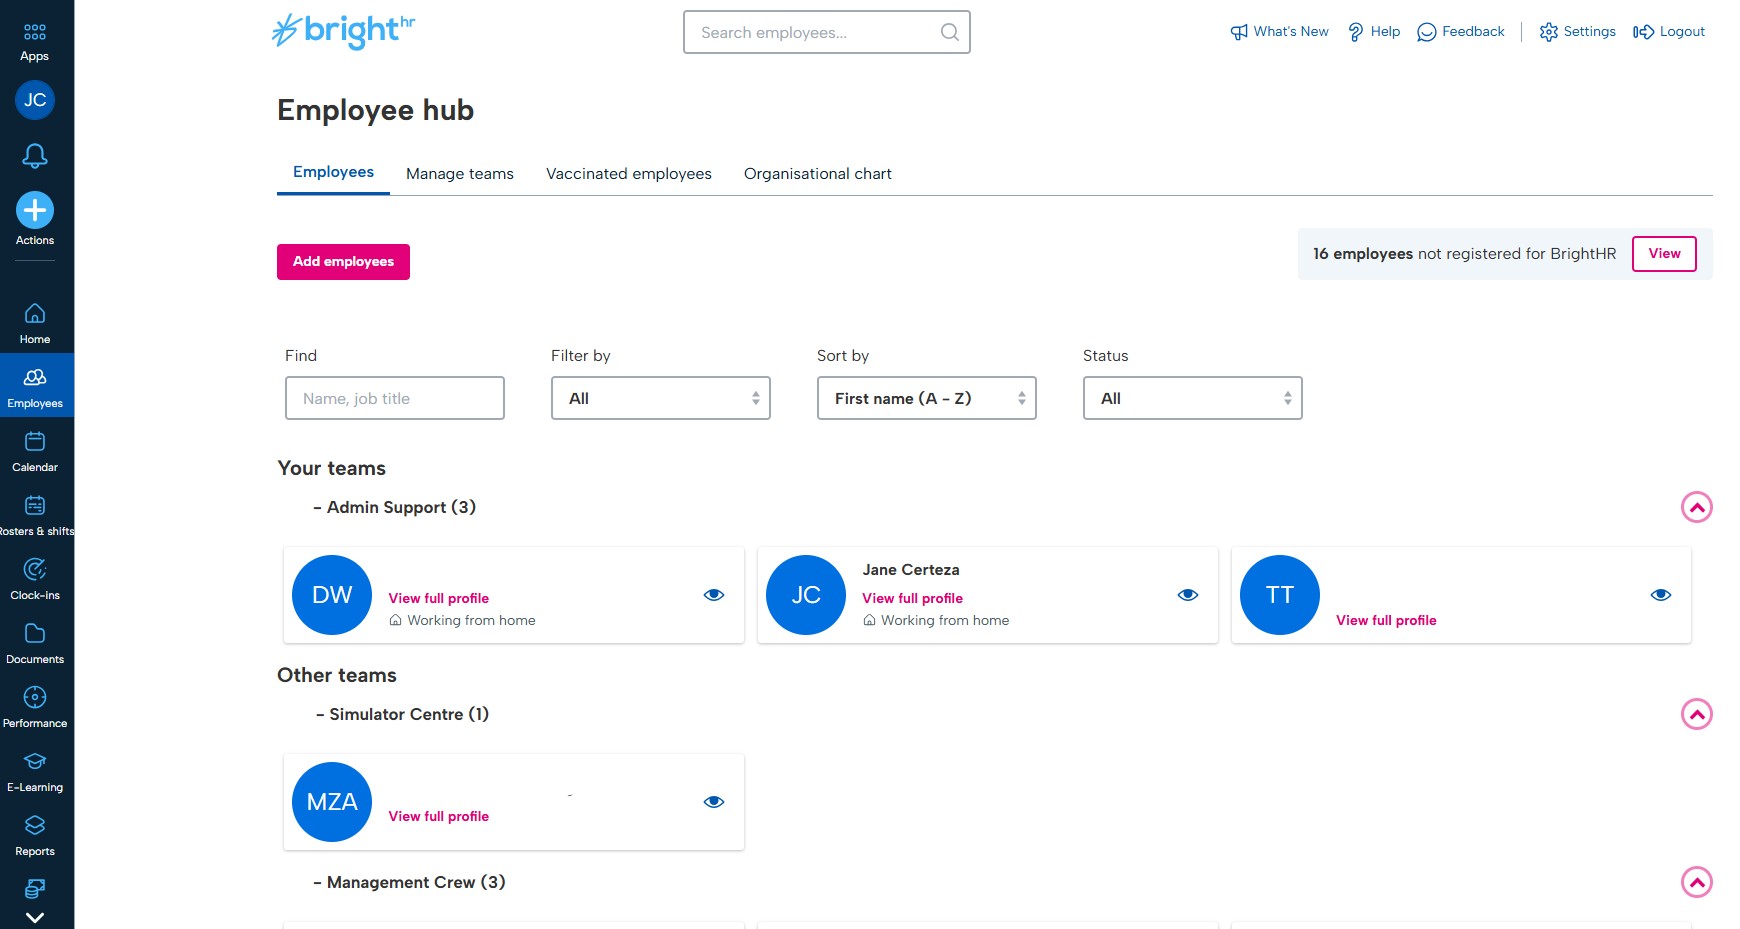1740x929 pixels.
Task: Open Performance in the sidebar
Action: 35,708
